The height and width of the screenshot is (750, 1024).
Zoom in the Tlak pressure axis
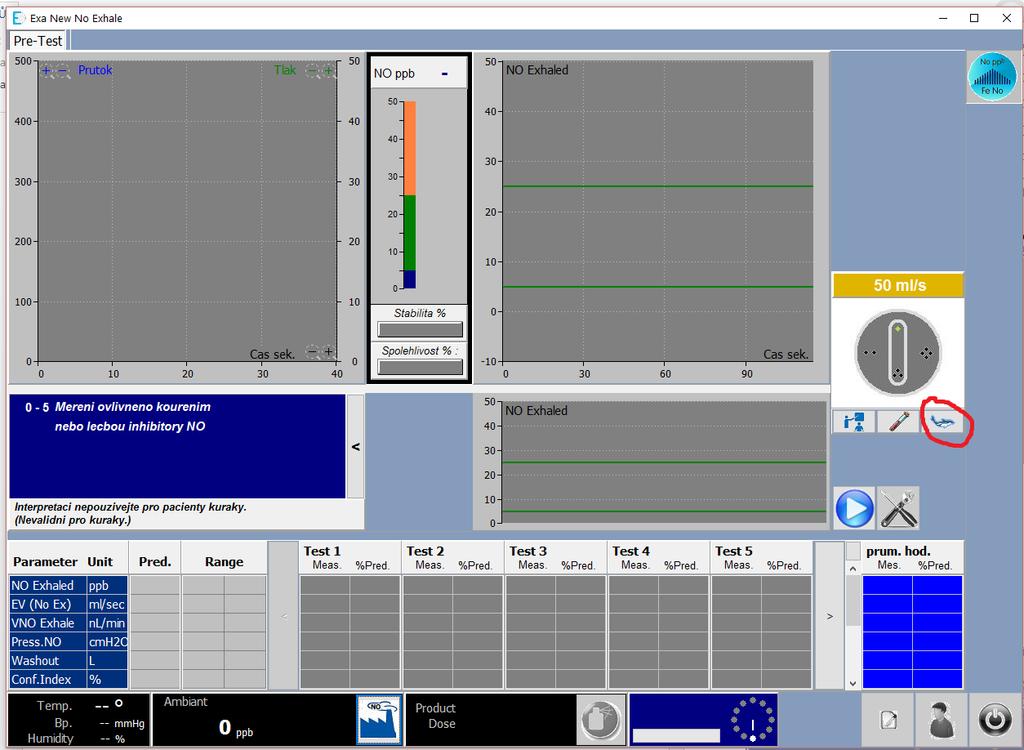point(328,71)
